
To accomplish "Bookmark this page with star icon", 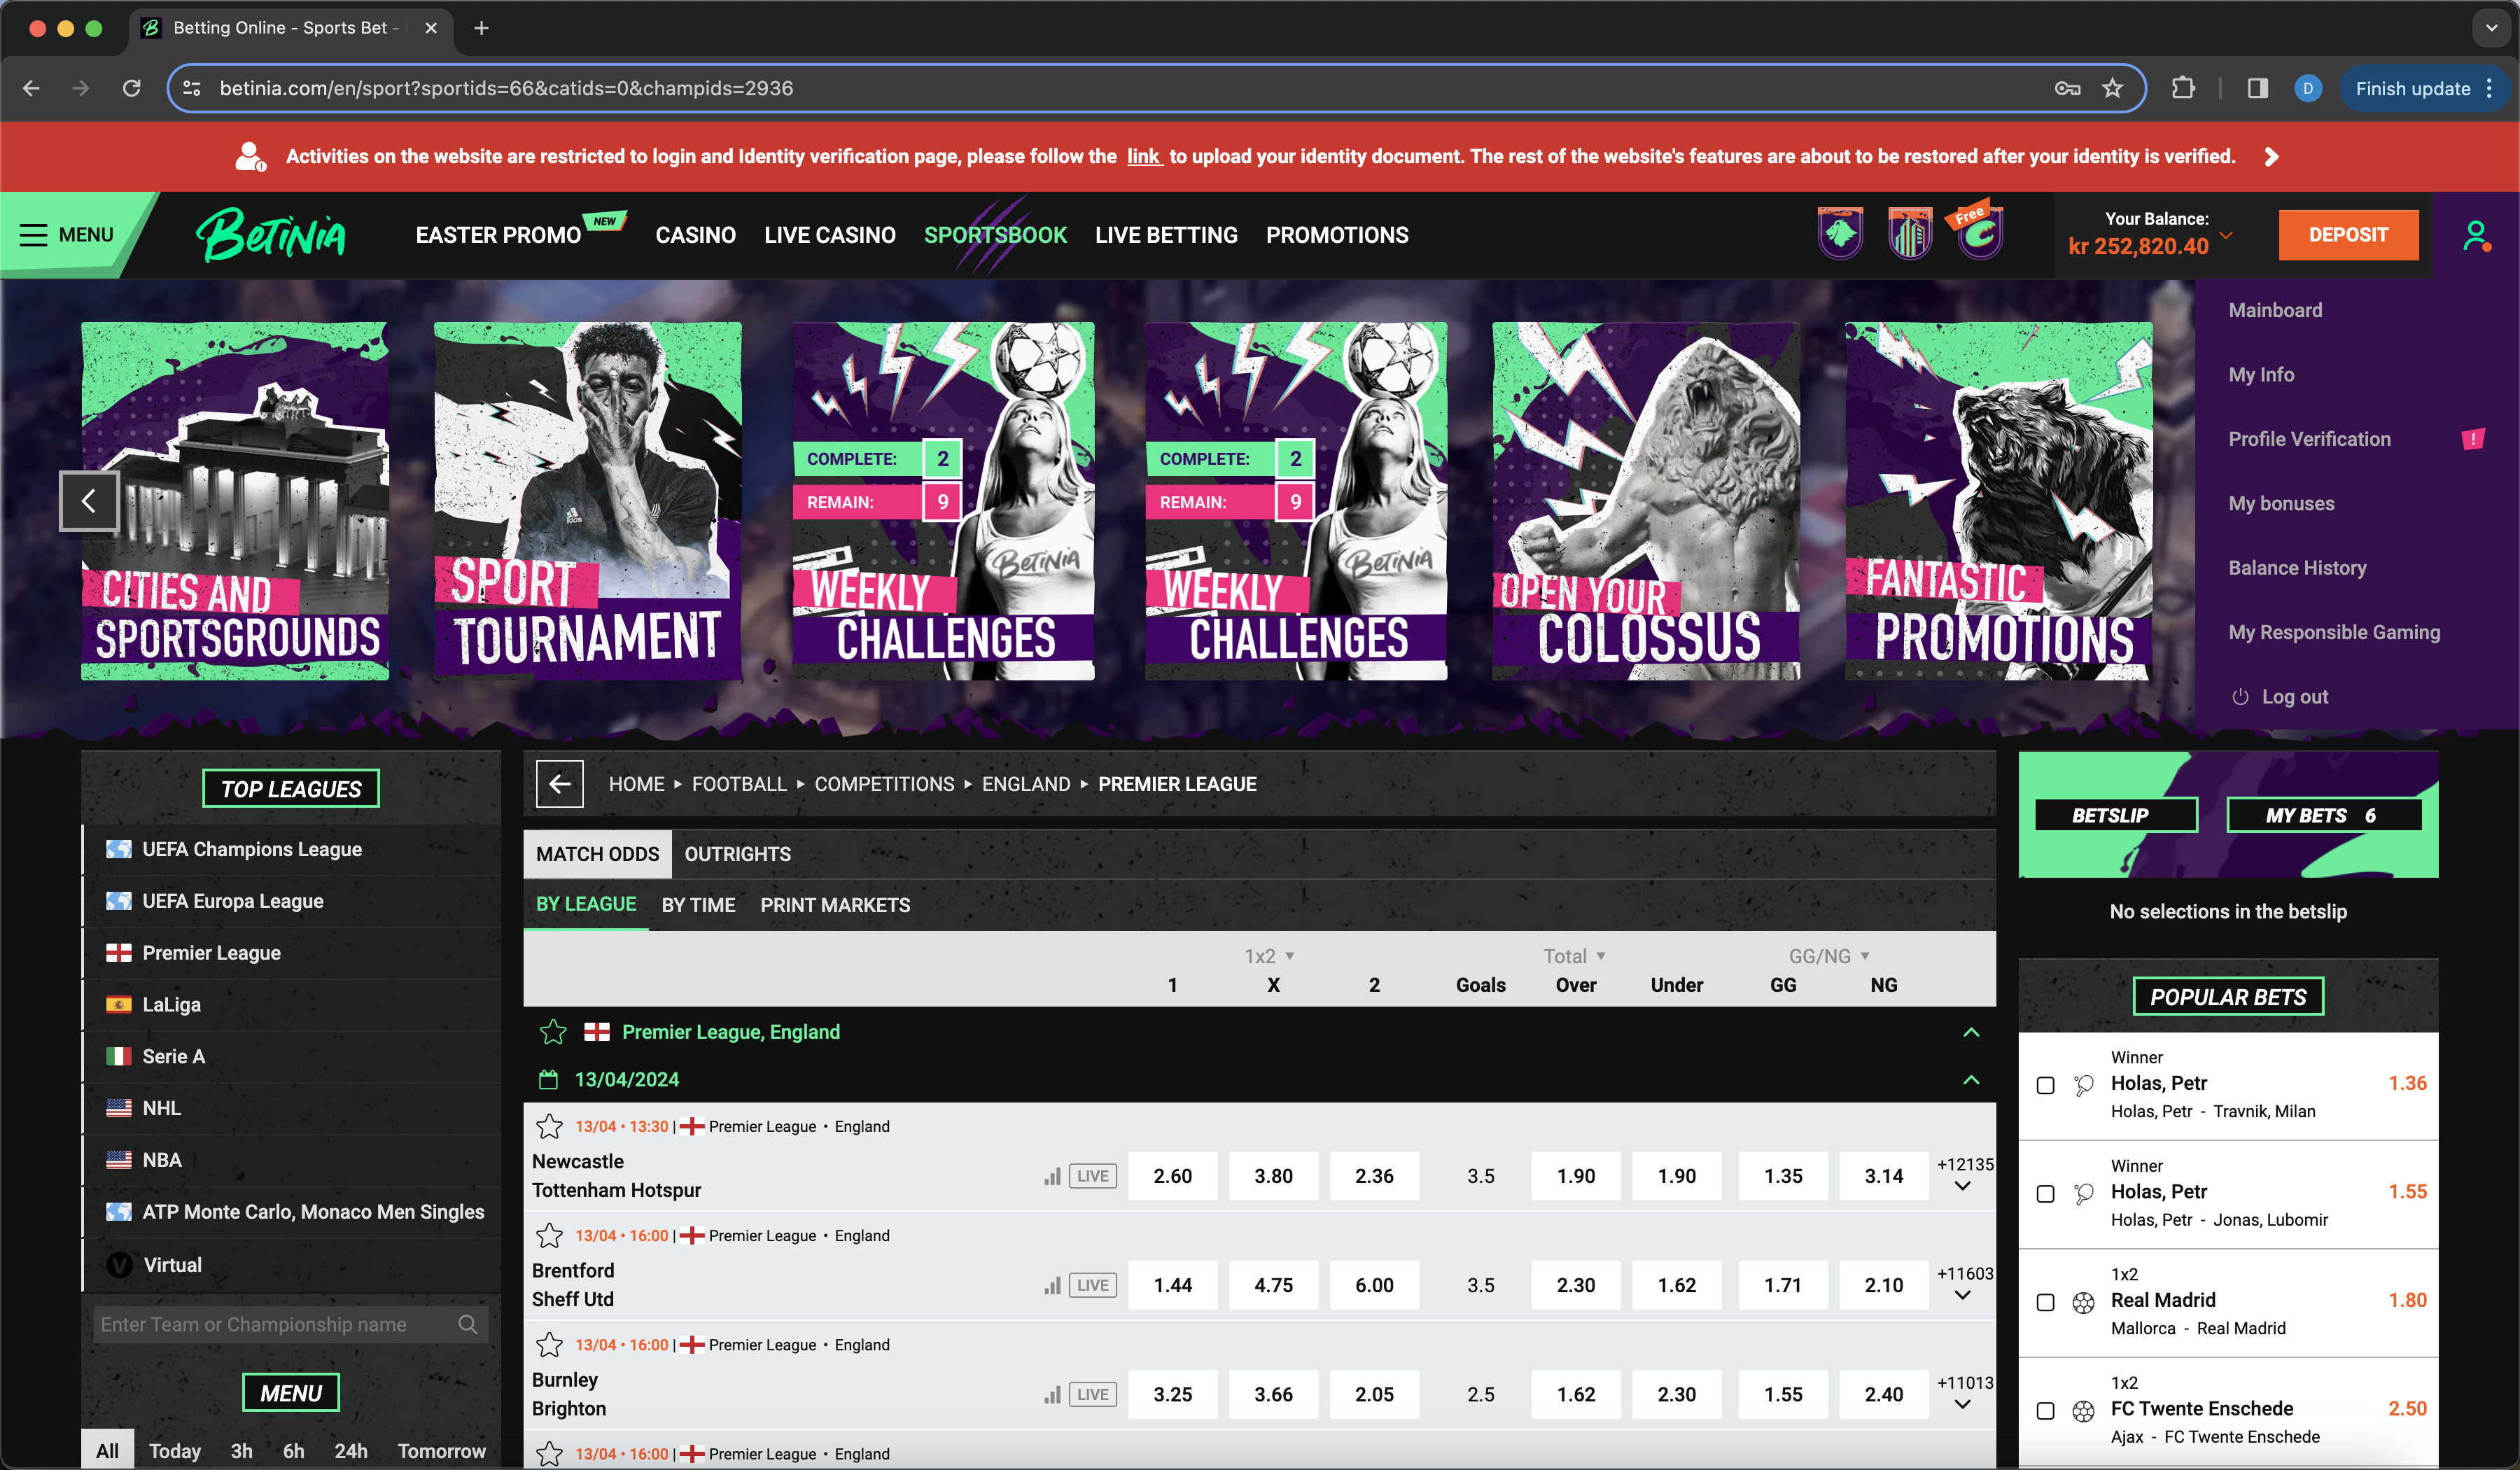I will coord(2112,88).
